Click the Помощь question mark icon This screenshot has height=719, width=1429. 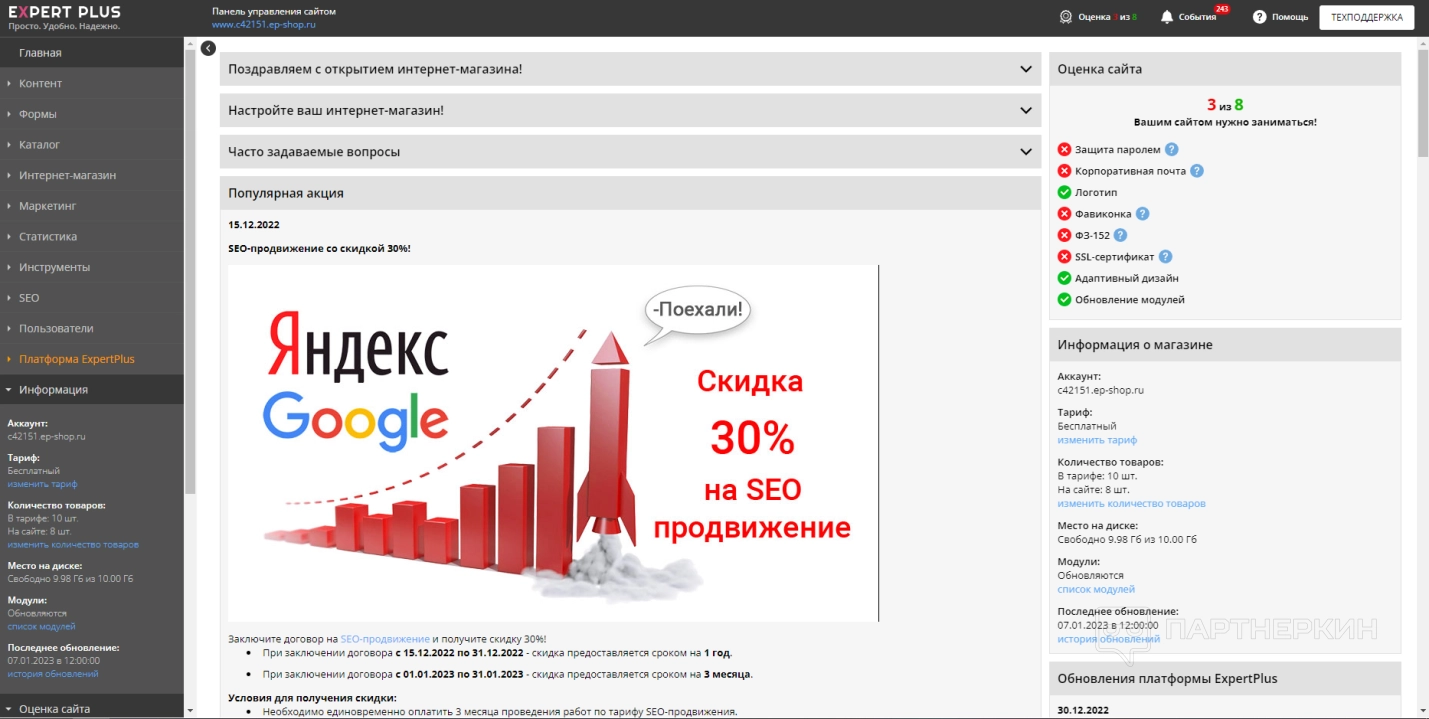(1259, 17)
